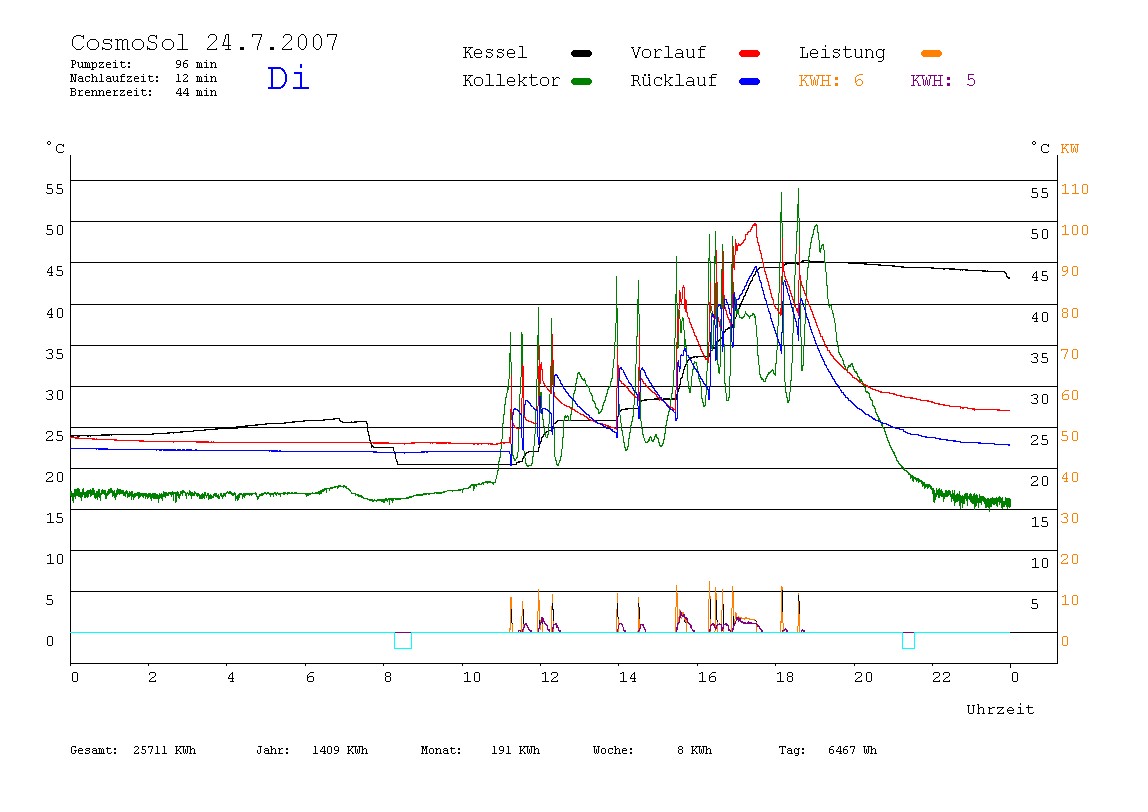Screen dimensions: 1148x812
Task: Click the Rücklauf legend label
Action: (x=673, y=81)
